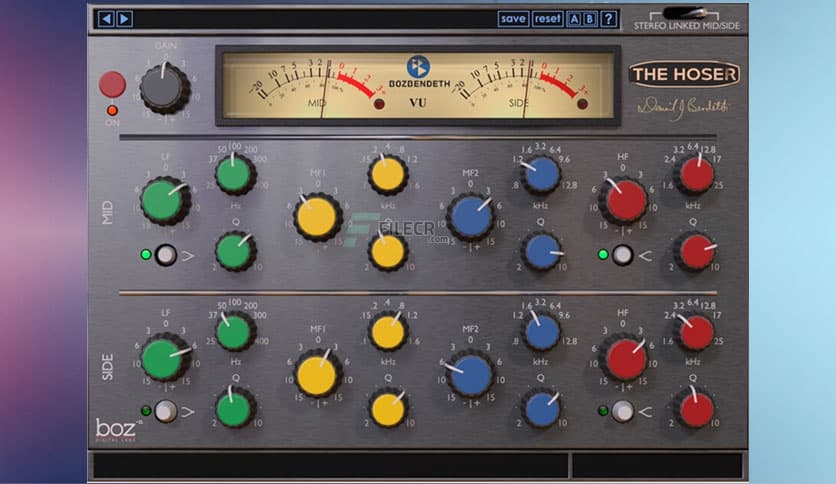Toggle the red ON power button
The width and height of the screenshot is (836, 484).
(x=112, y=85)
